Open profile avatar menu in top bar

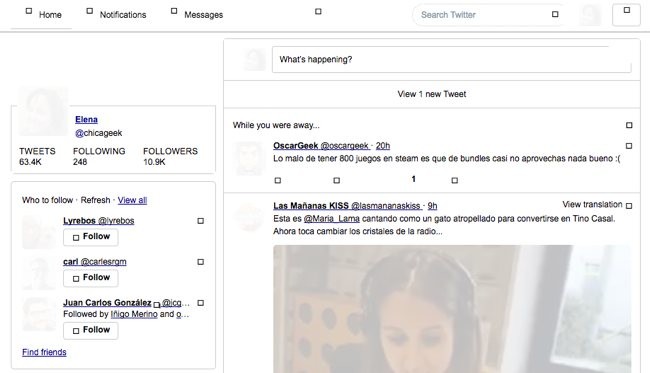590,15
